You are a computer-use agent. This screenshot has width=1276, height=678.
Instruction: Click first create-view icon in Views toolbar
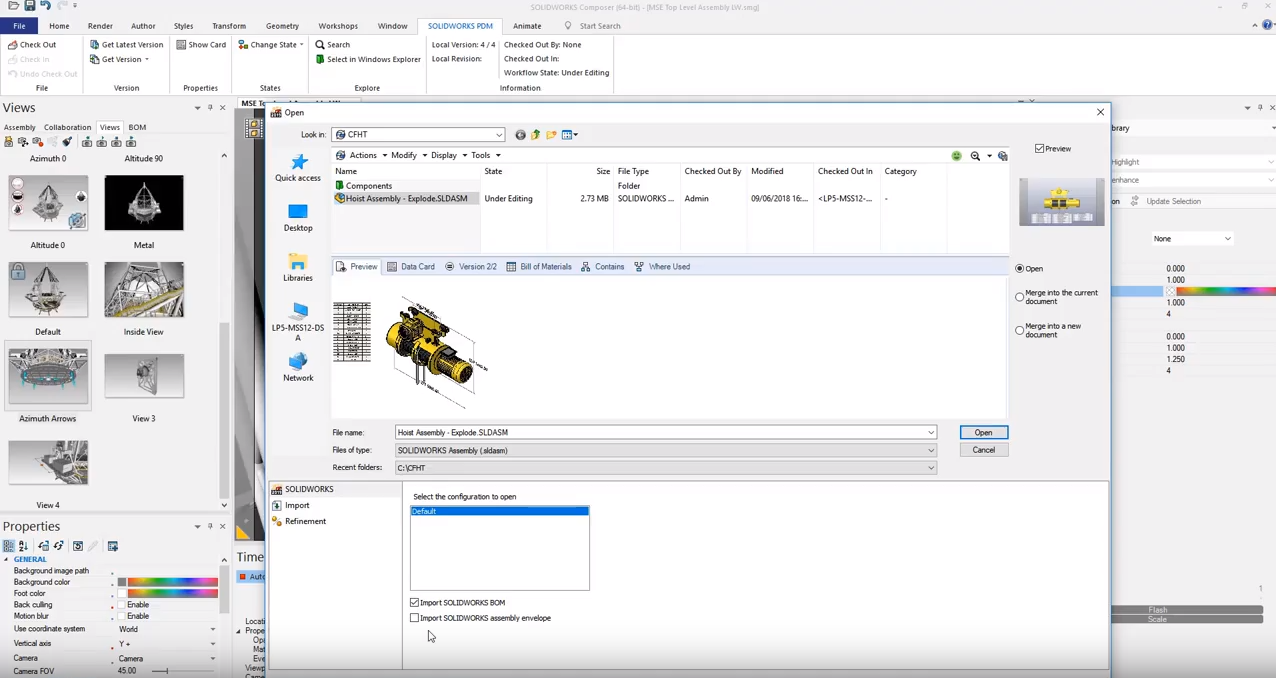point(9,142)
